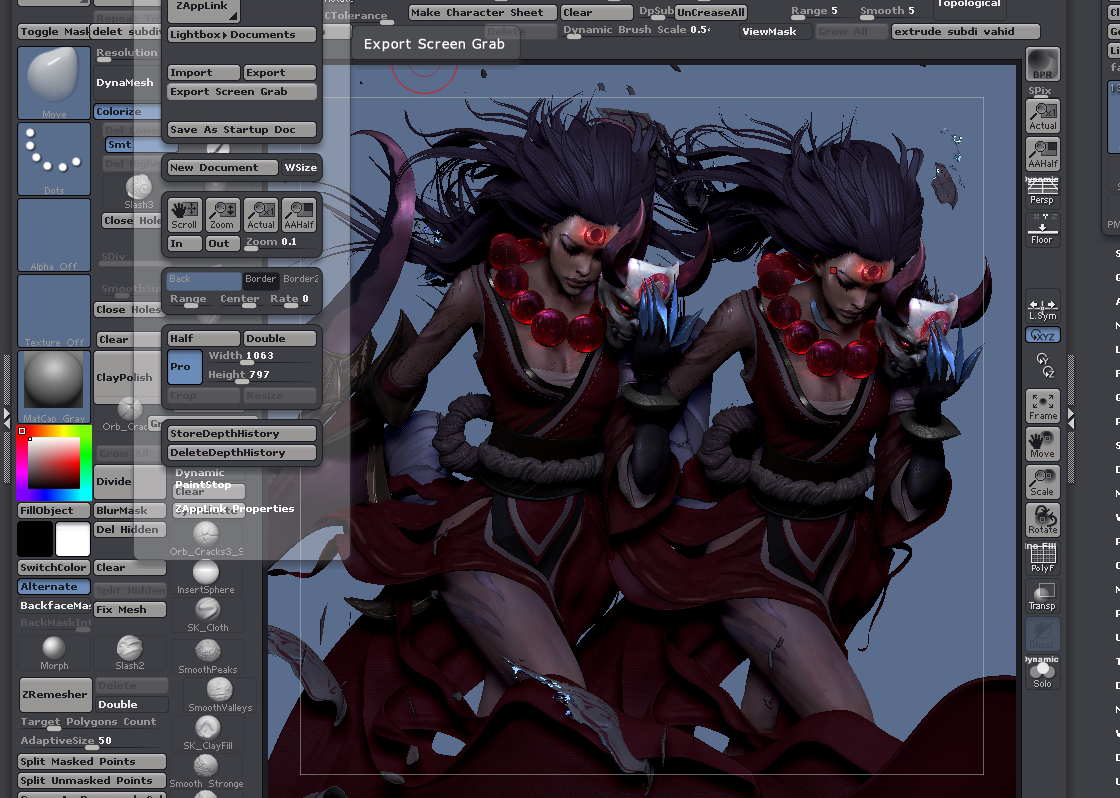Click DeleteDepthHistory button
Image resolution: width=1120 pixels, height=798 pixels.
tap(241, 452)
